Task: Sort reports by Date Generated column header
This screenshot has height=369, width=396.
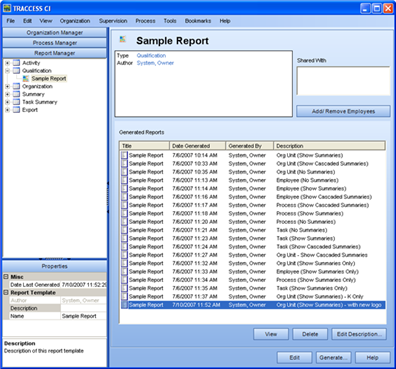Action: coord(198,146)
